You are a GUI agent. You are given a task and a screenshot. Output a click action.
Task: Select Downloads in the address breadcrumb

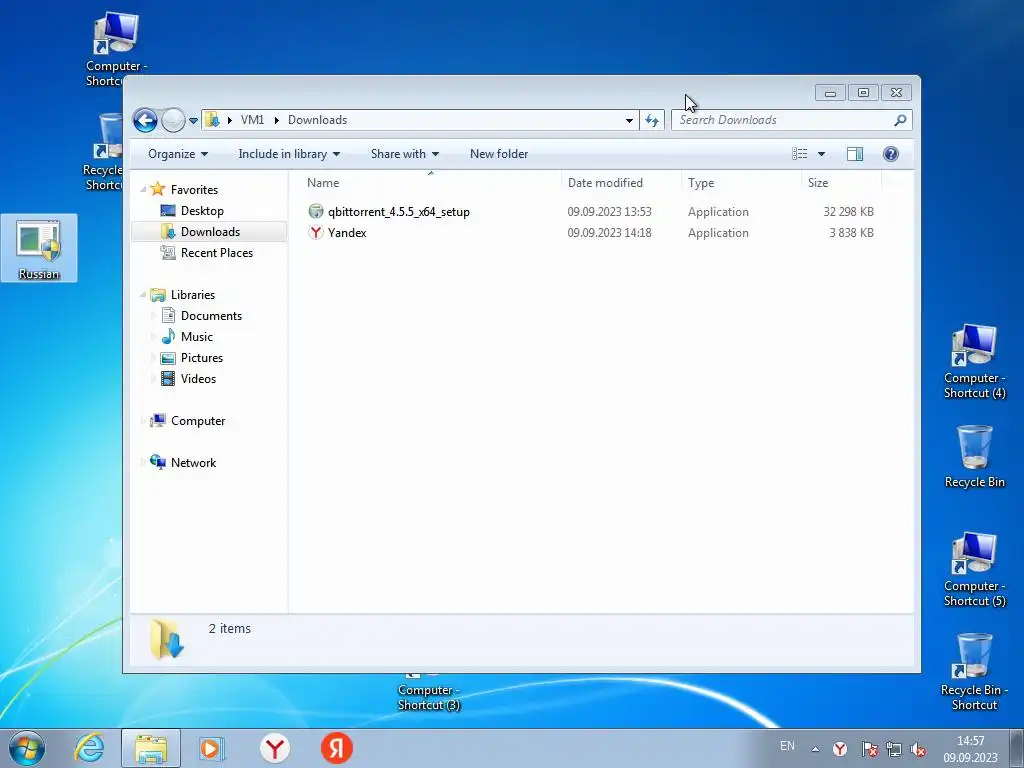coord(317,120)
